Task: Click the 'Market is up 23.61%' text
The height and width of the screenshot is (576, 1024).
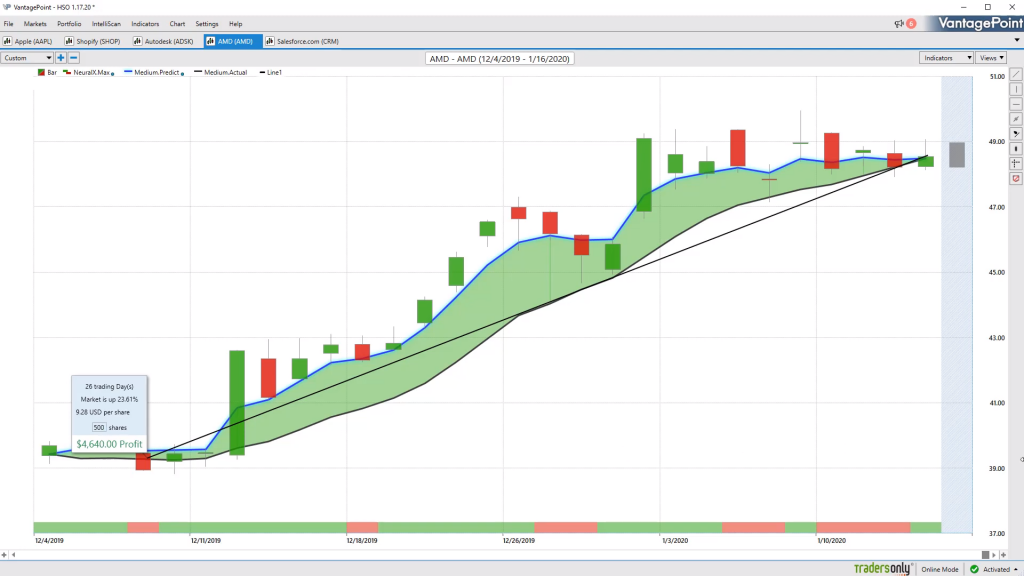Action: (109, 399)
